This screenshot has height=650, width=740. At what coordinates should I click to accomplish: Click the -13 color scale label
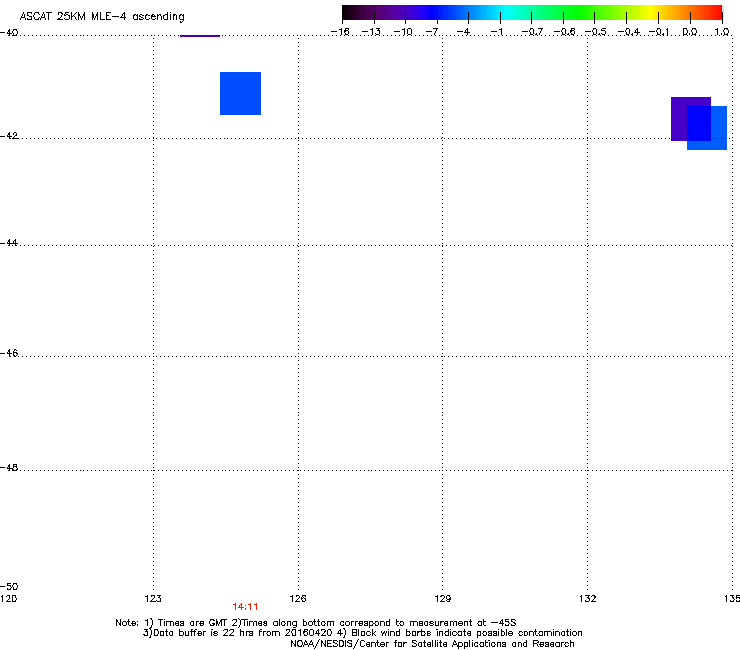(371, 32)
